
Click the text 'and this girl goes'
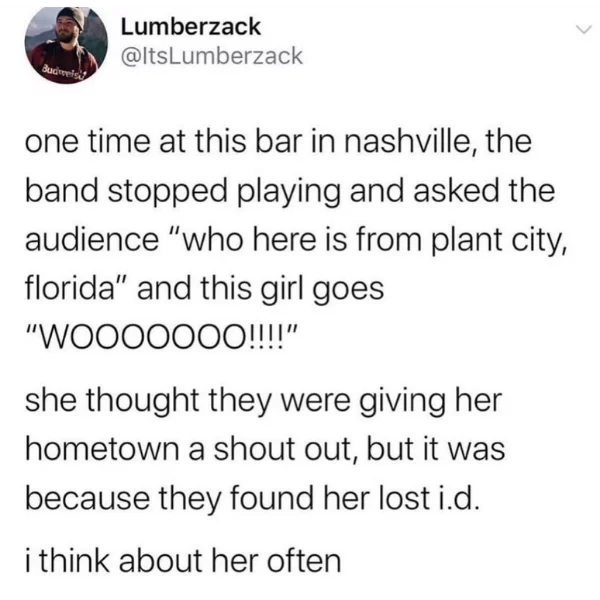pos(260,290)
